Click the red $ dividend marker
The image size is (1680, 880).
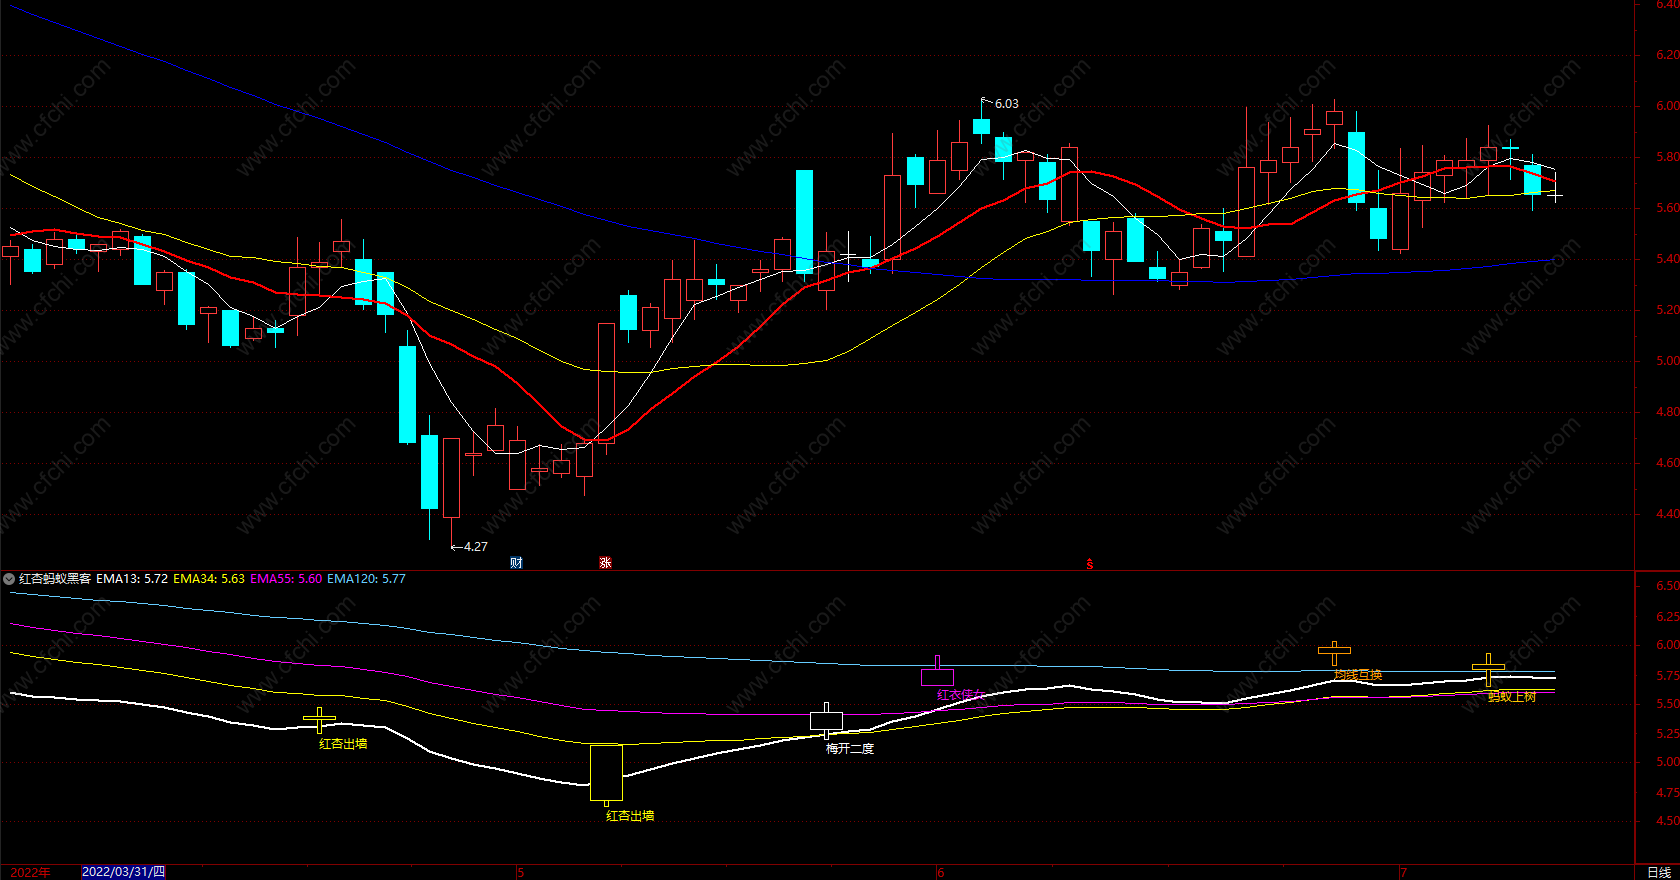click(x=1090, y=564)
